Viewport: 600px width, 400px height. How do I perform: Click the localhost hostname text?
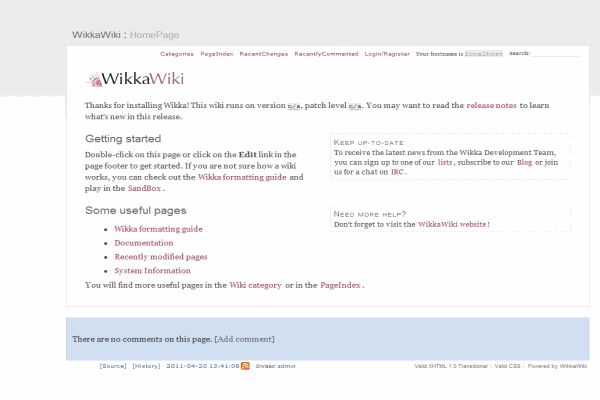484,54
